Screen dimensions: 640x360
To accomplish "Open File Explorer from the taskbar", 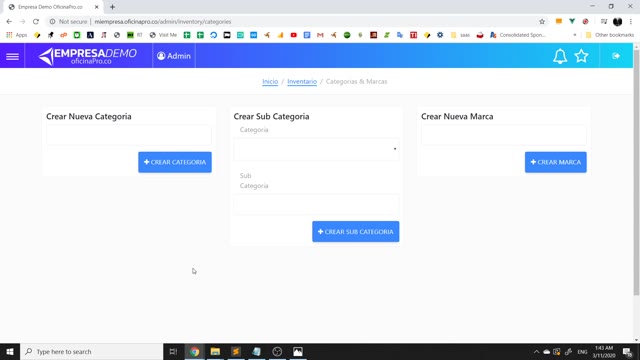I will [215, 351].
